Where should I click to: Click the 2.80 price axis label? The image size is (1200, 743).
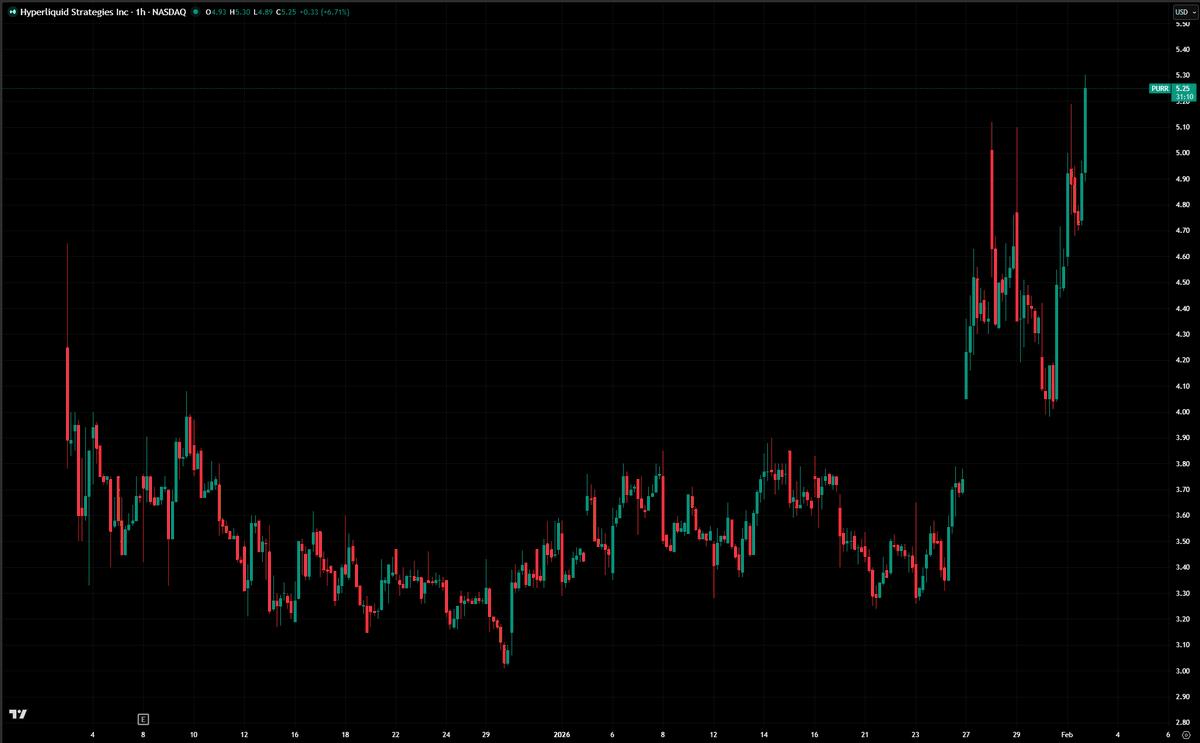[1181, 722]
